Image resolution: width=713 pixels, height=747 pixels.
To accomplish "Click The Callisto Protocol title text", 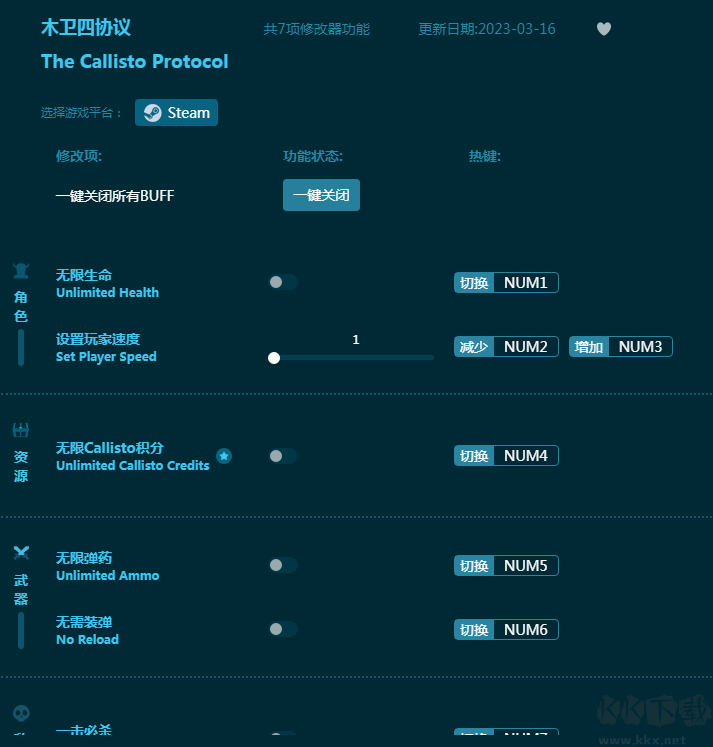I will [x=134, y=61].
